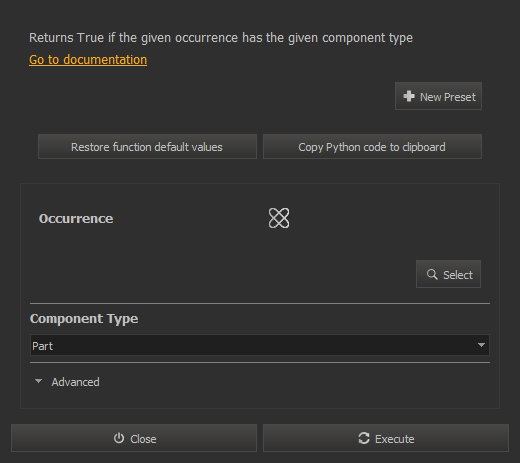Click the Part text in the combo box

click(x=42, y=346)
